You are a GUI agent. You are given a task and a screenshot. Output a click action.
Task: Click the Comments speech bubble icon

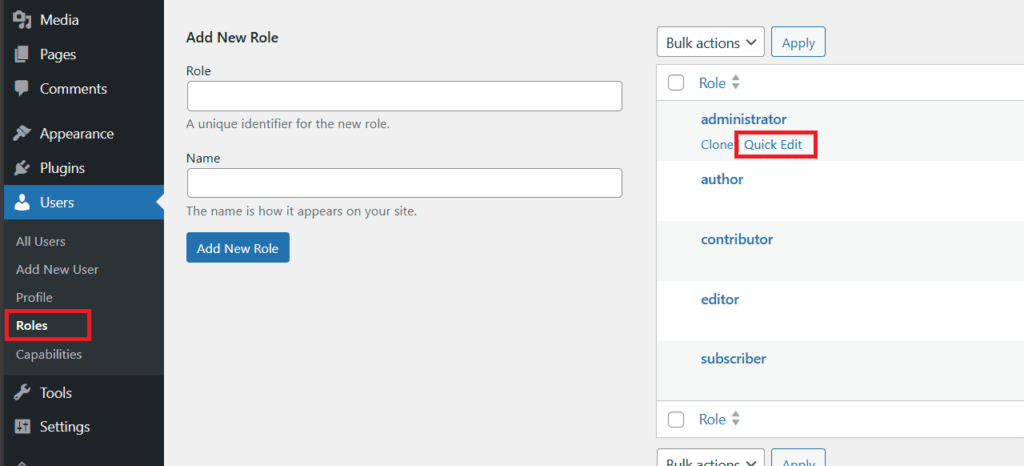[x=22, y=89]
